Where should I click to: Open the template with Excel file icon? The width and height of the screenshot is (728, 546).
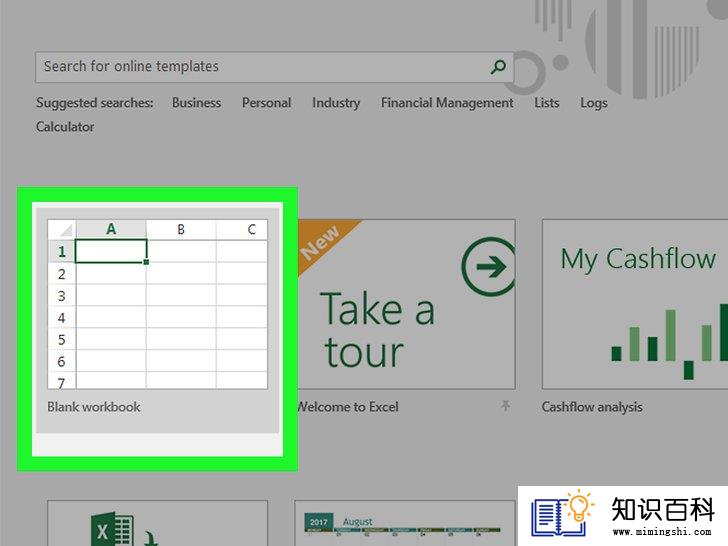[x=157, y=523]
